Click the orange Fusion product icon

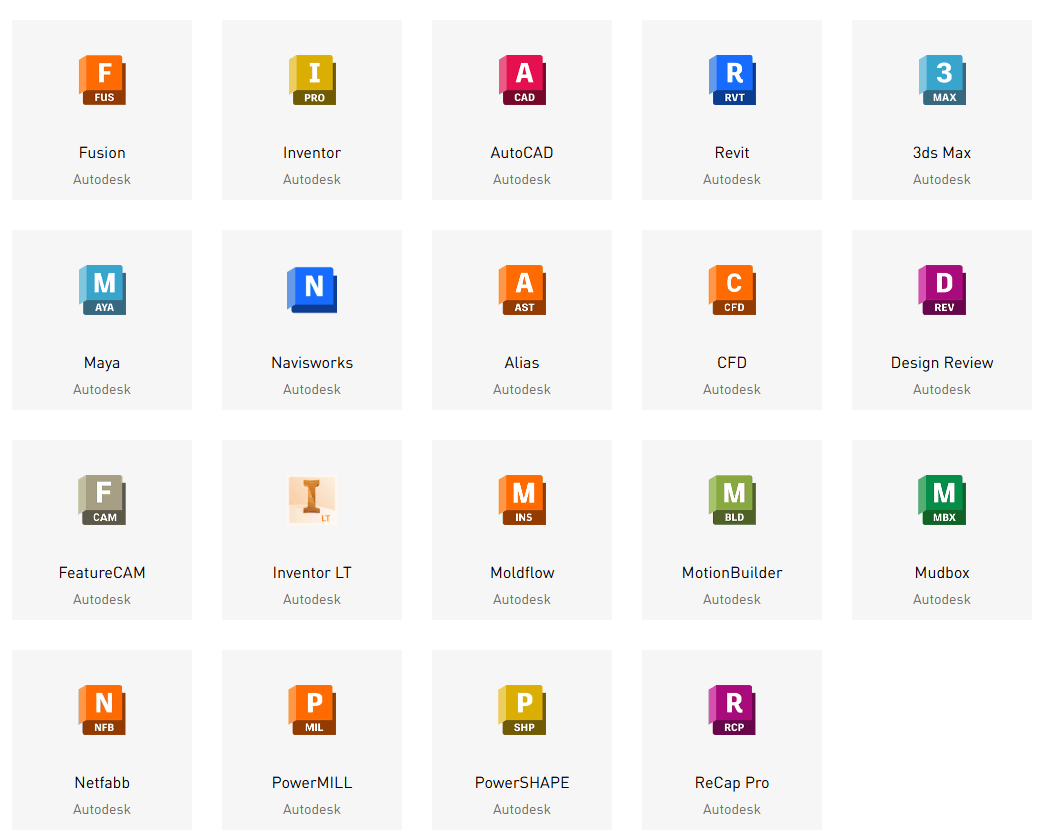pyautogui.click(x=102, y=80)
